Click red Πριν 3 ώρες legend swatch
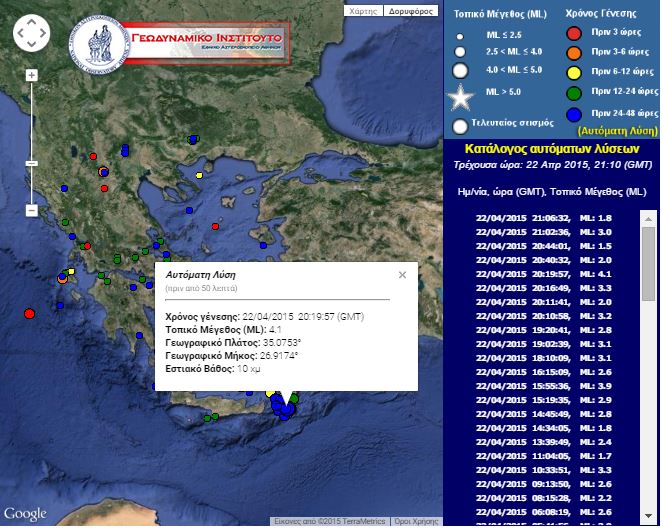Image resolution: width=662 pixels, height=528 pixels. pyautogui.click(x=574, y=33)
